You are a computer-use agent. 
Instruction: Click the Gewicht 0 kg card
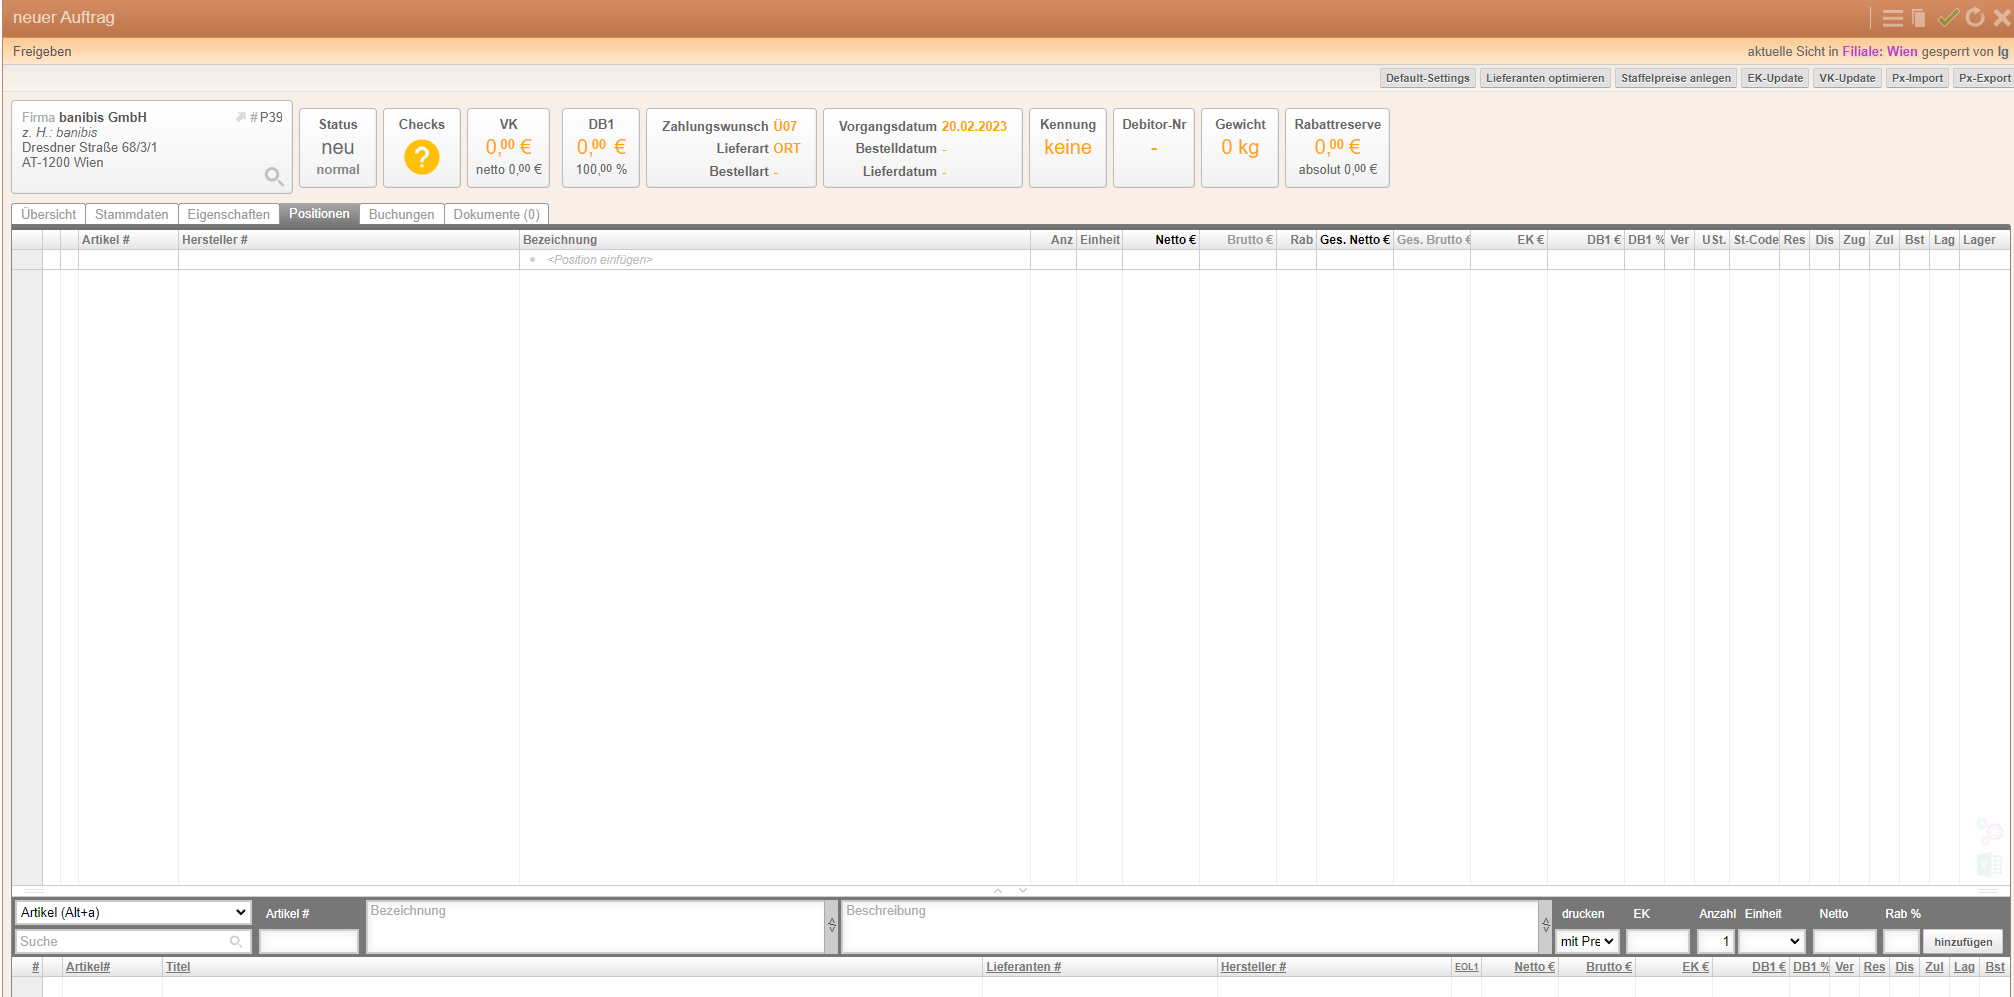coord(1240,147)
